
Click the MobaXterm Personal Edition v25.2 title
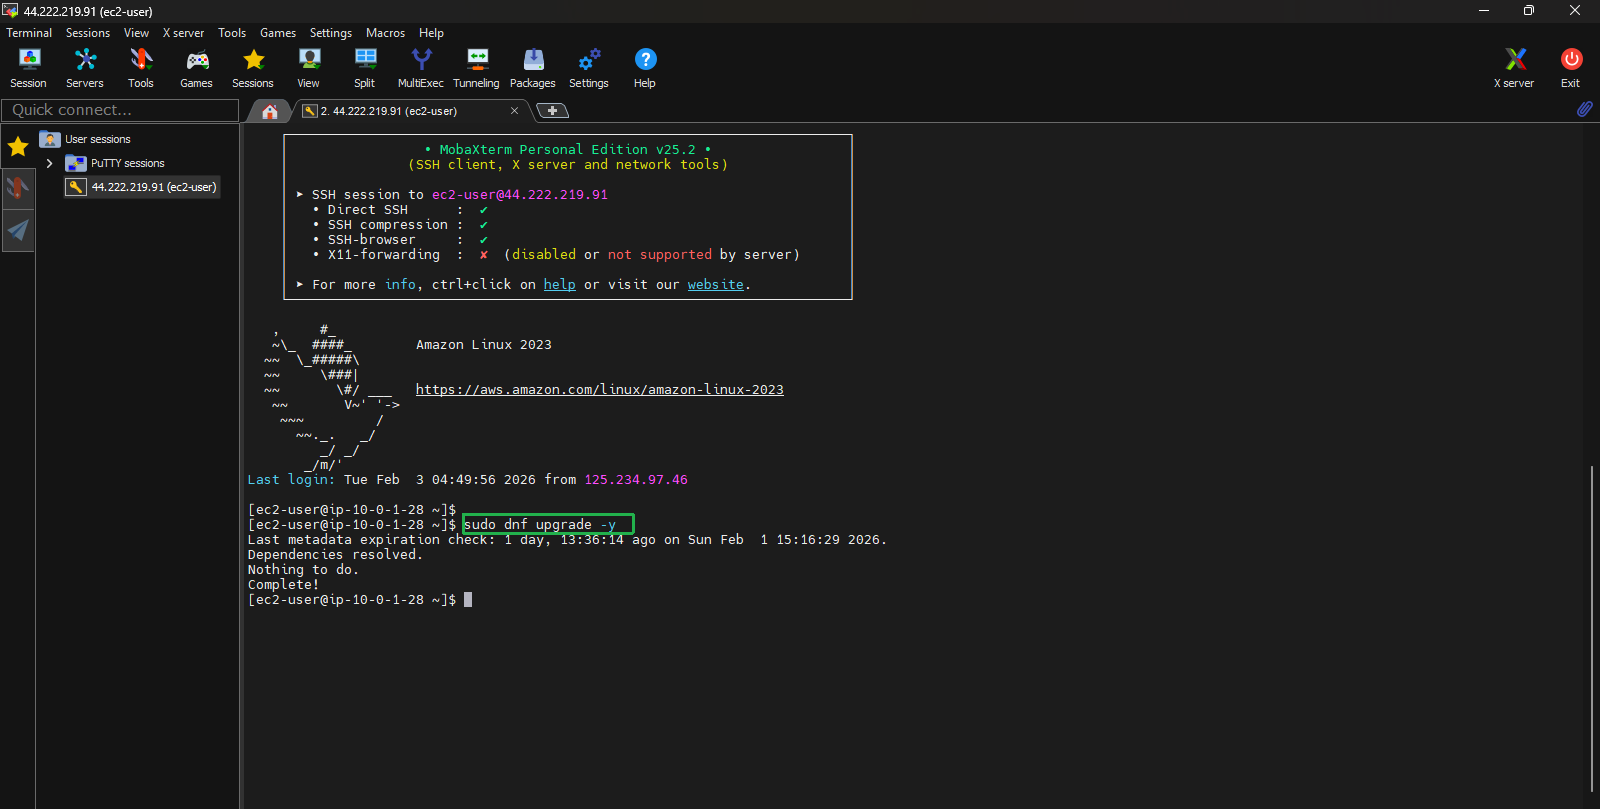pyautogui.click(x=567, y=150)
